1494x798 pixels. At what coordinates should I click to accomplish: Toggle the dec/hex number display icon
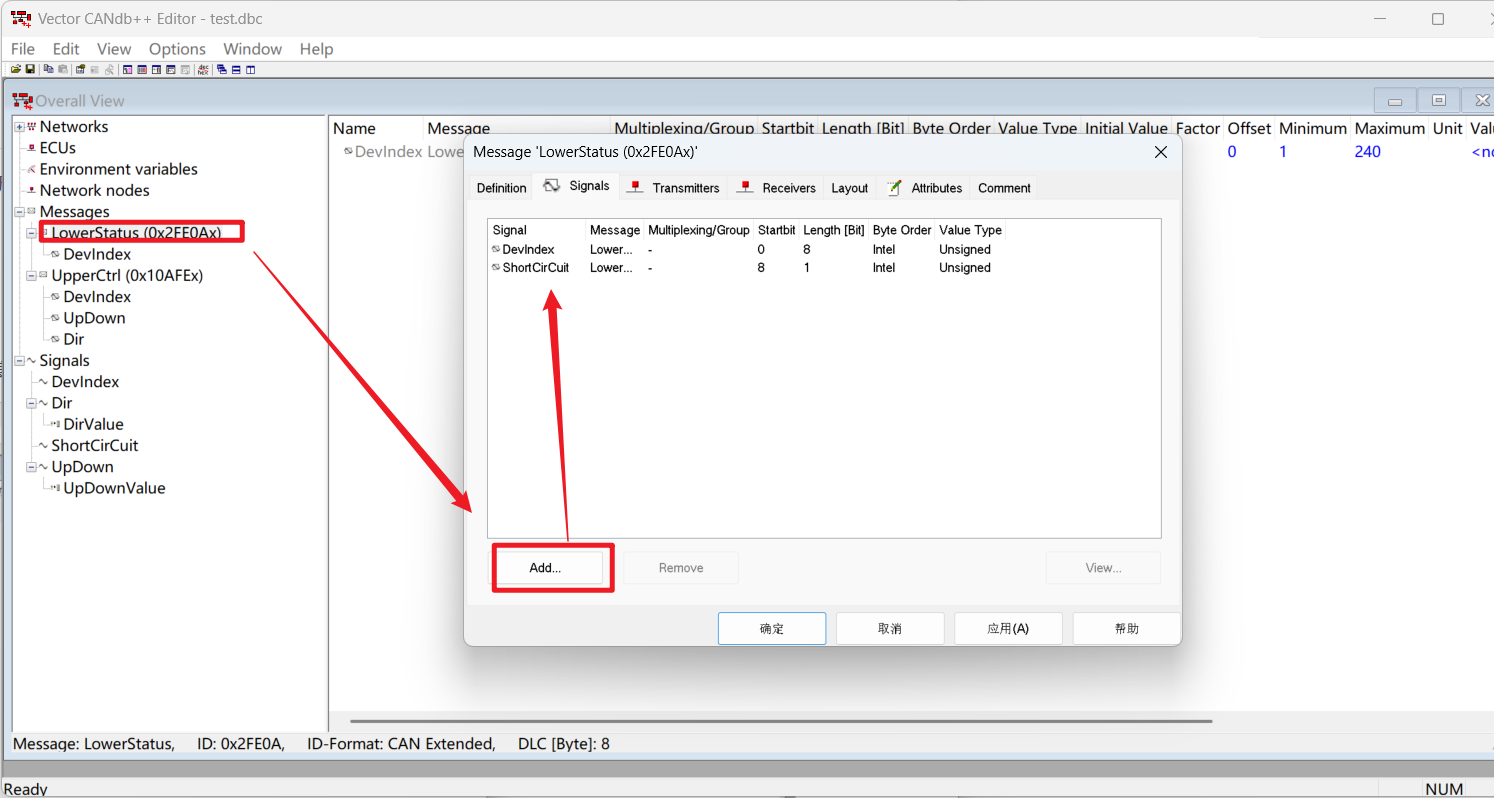[203, 69]
